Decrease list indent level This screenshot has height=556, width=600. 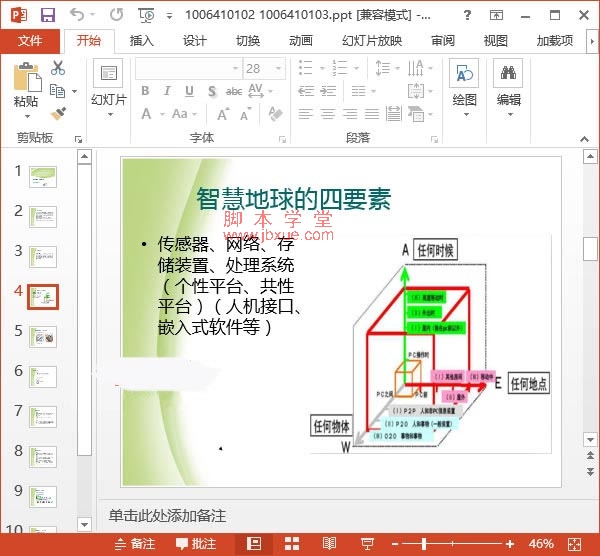pos(306,91)
